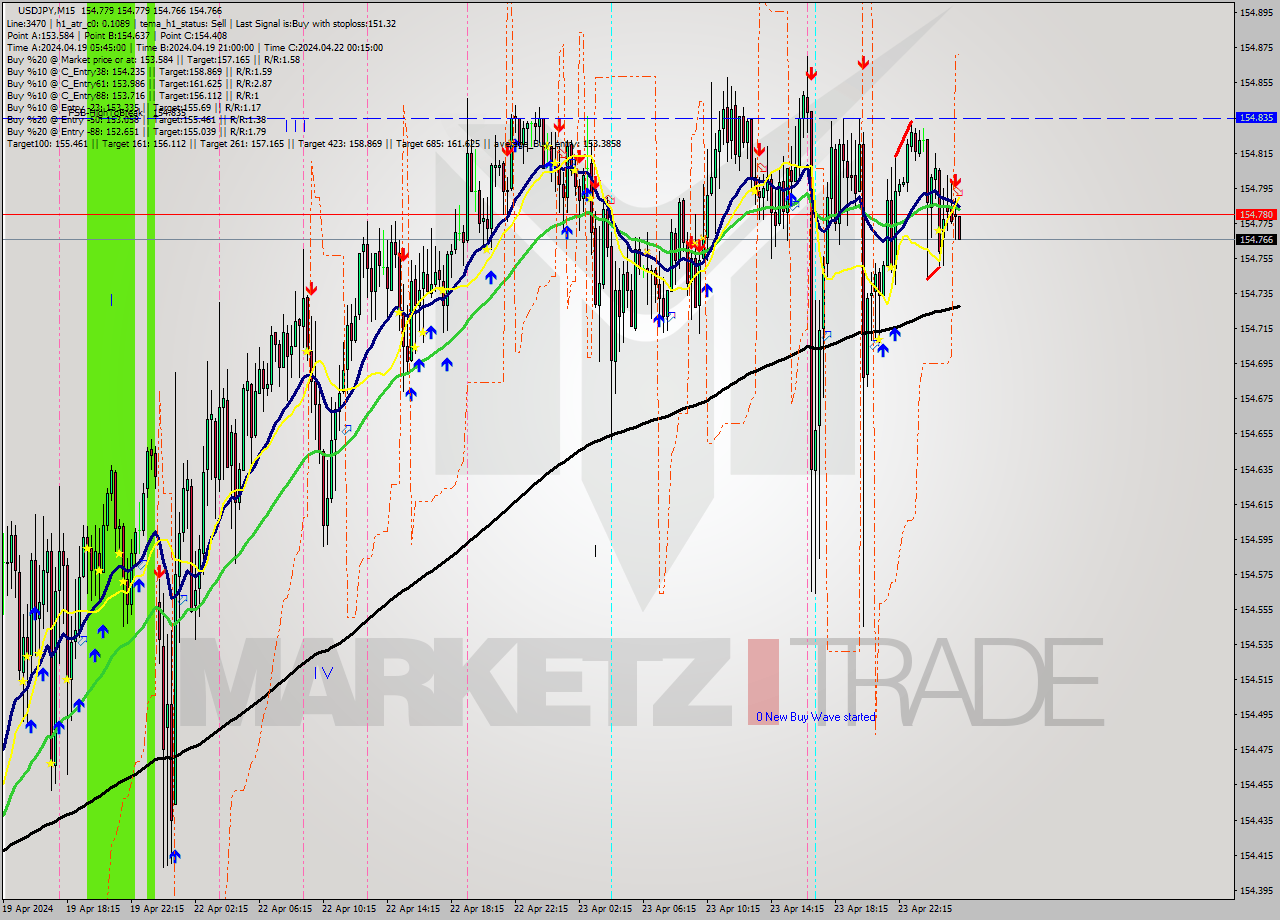Screen dimensions: 1280x920
Task: Click the '23 Apr 18:15' time label
Action: click(862, 909)
